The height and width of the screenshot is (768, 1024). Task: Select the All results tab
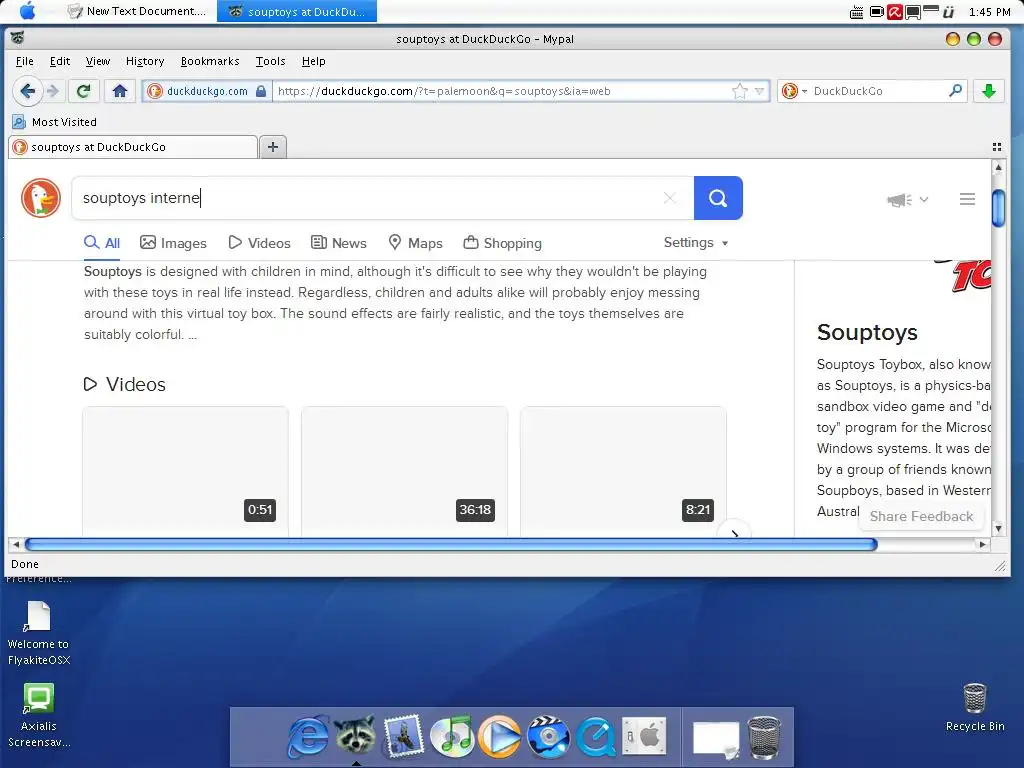click(x=102, y=243)
